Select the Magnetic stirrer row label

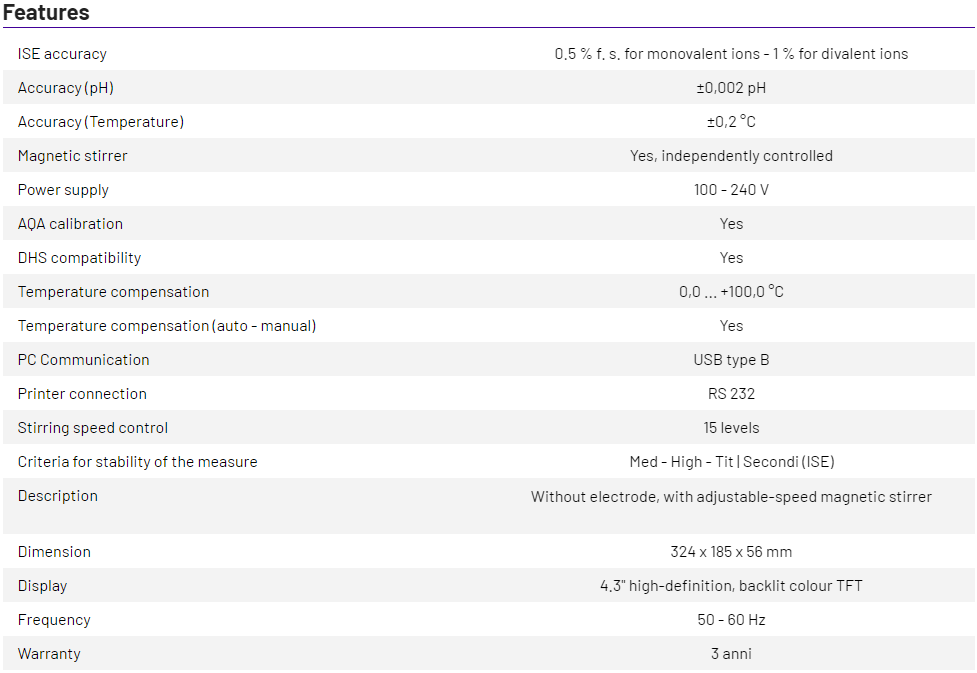(73, 156)
